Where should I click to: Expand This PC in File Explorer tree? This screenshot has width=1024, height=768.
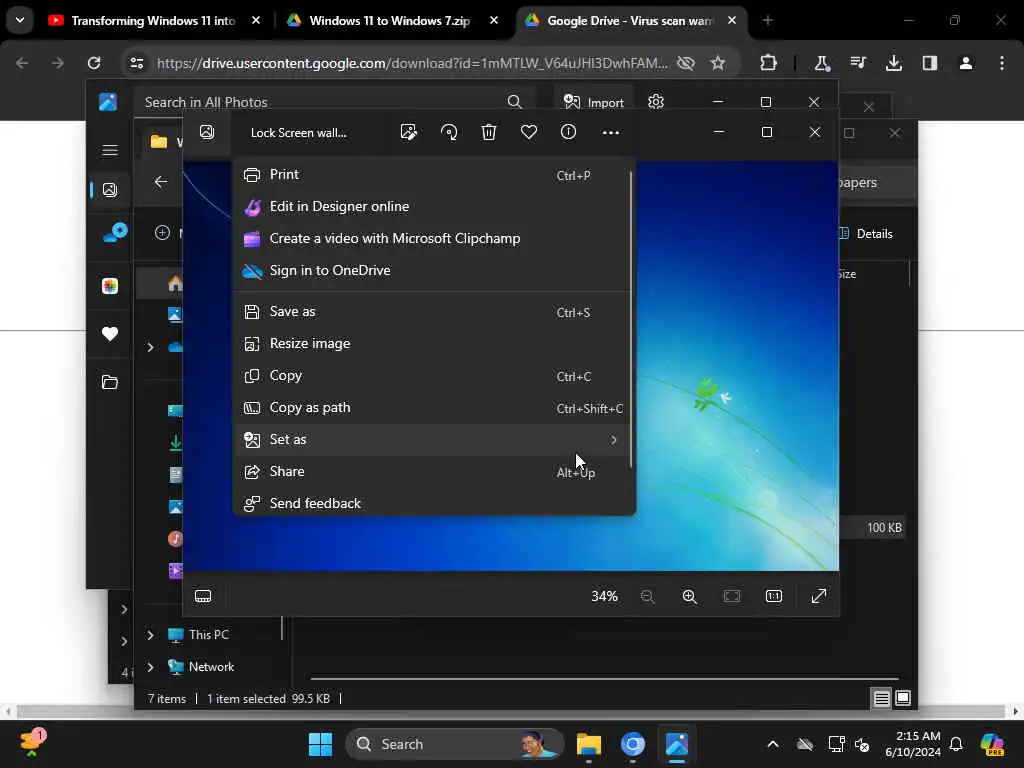[x=150, y=635]
